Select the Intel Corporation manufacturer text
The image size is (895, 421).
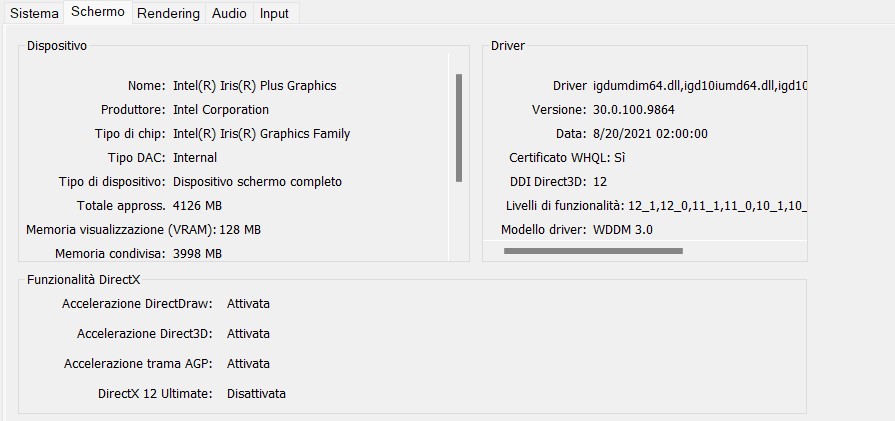coord(221,110)
